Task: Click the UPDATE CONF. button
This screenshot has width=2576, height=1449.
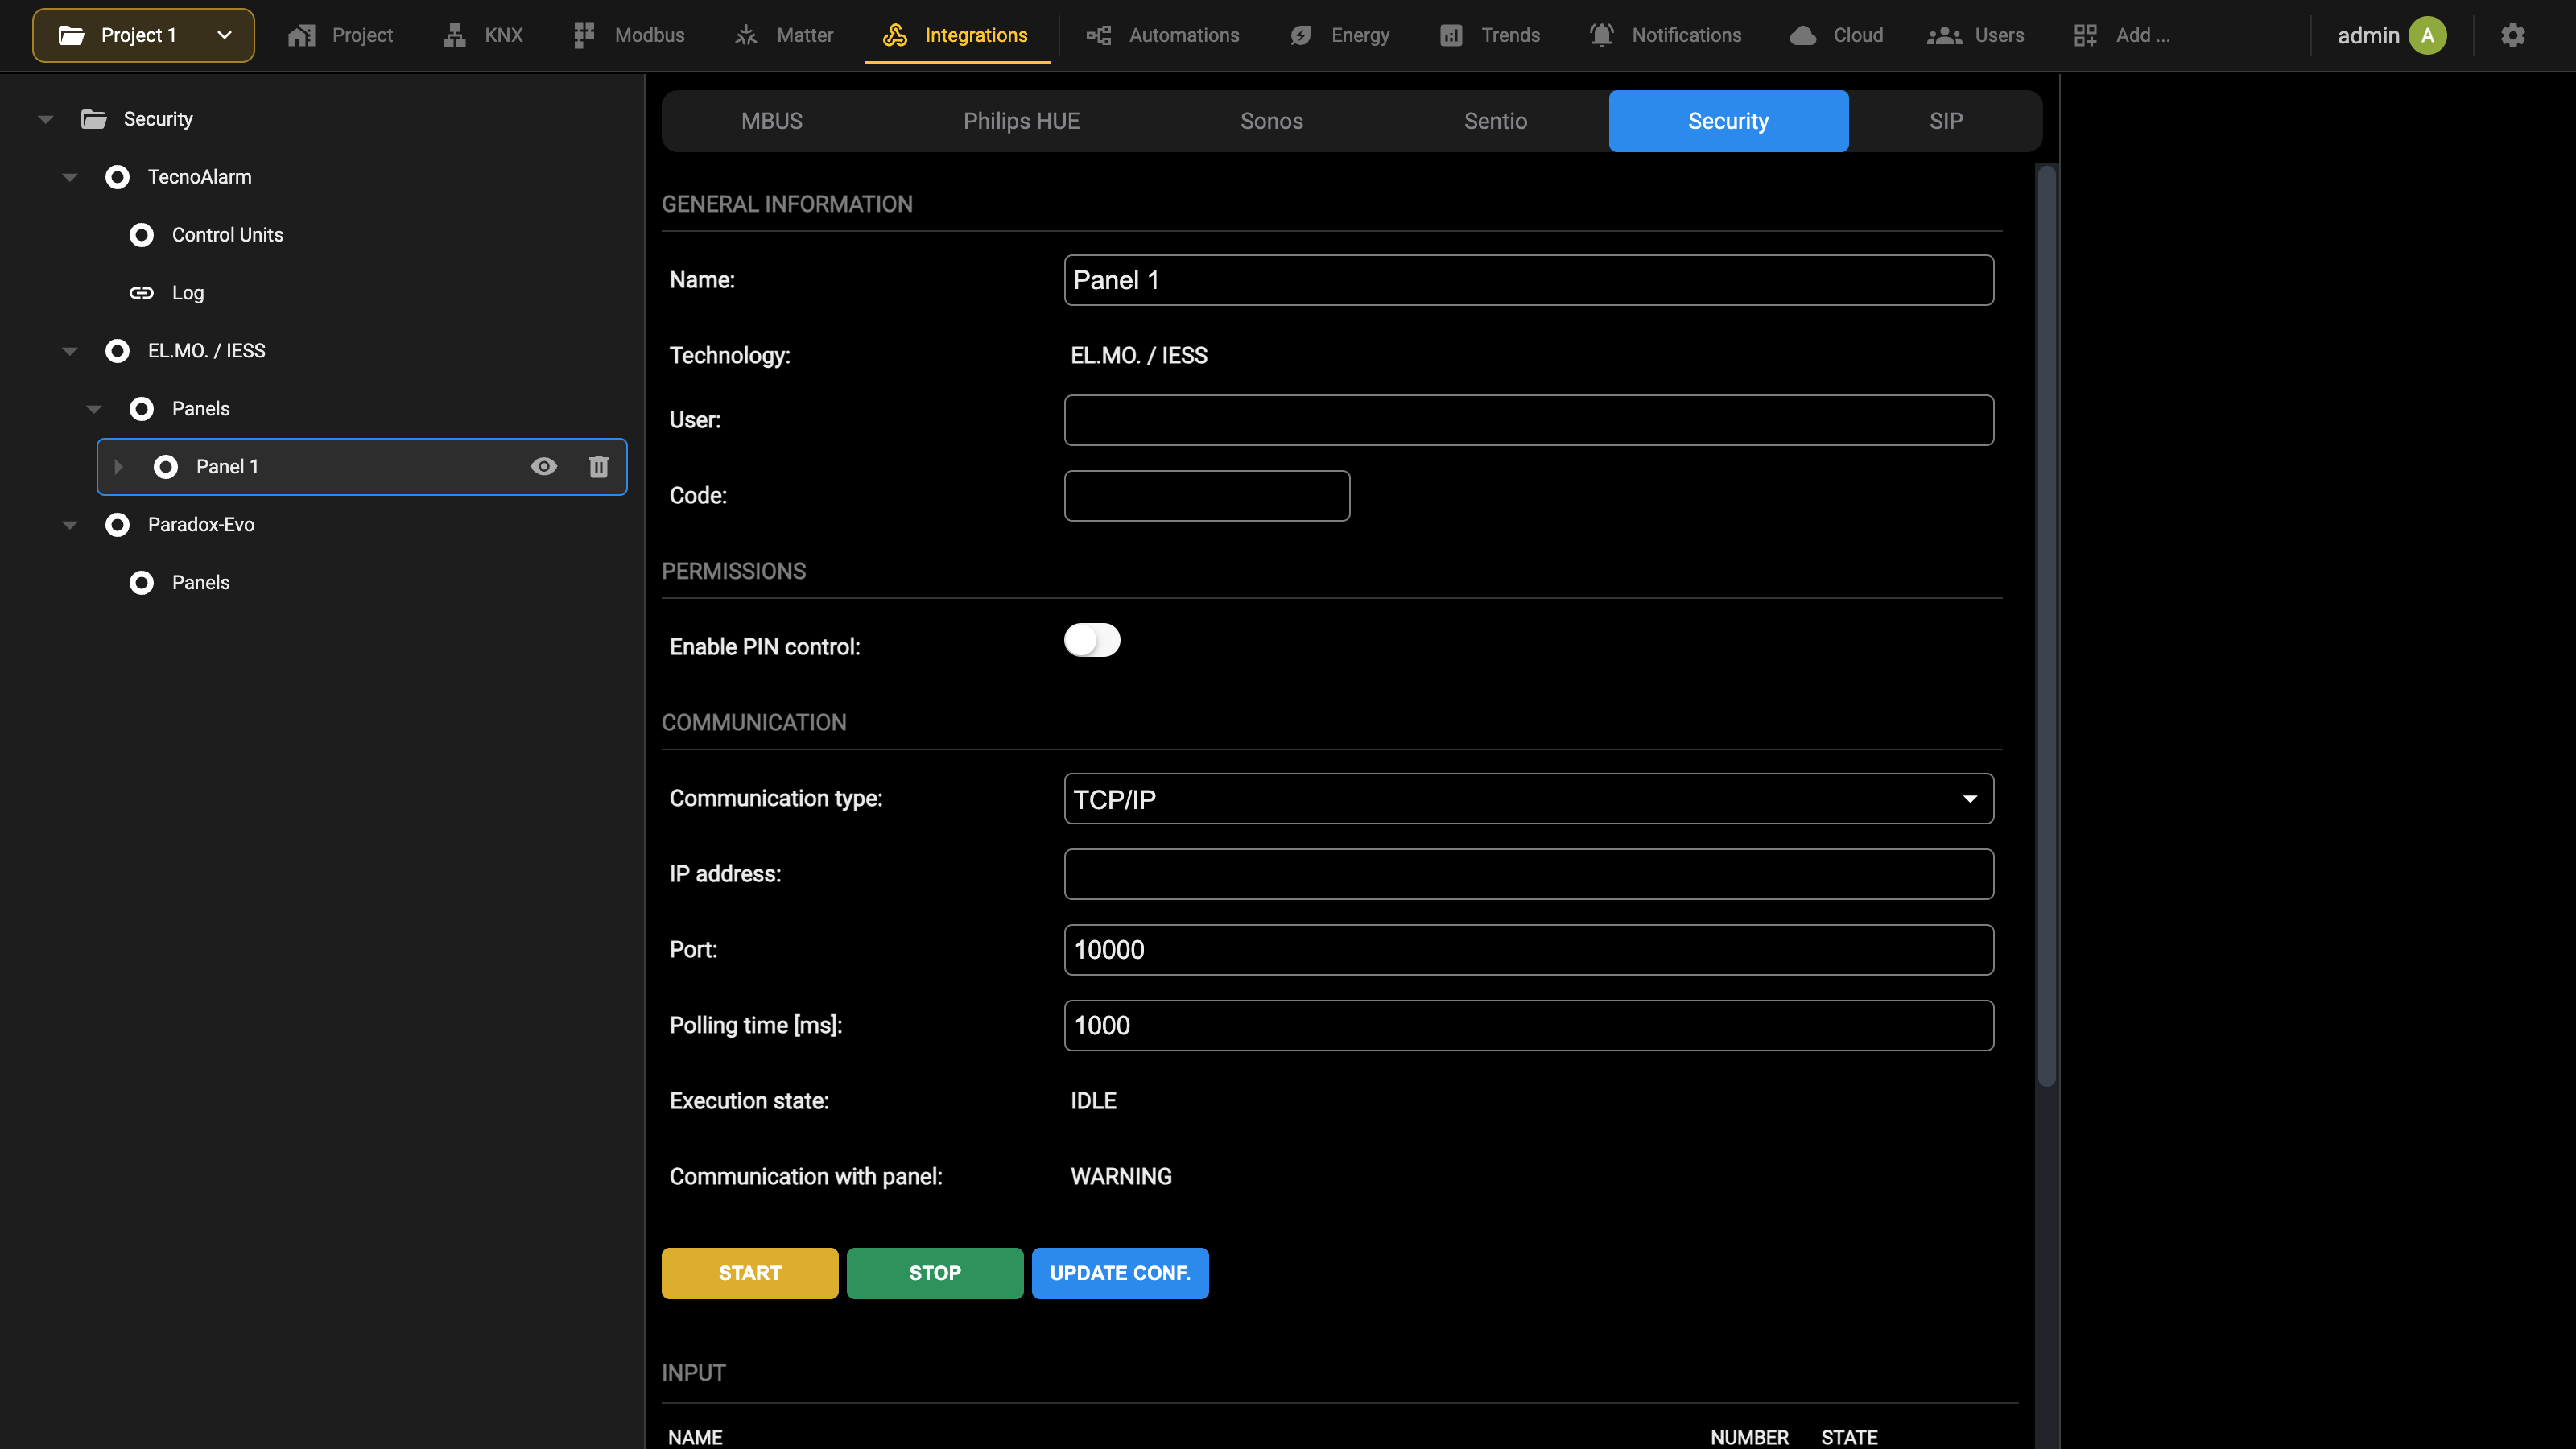Action: (1120, 1273)
